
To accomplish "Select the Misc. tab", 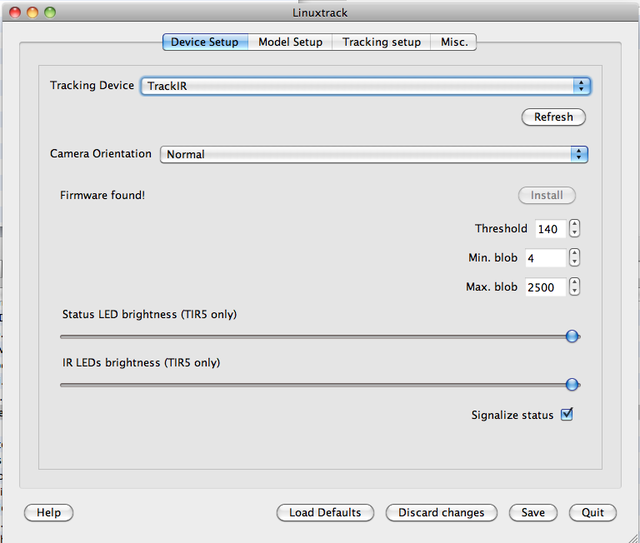I will pyautogui.click(x=454, y=42).
